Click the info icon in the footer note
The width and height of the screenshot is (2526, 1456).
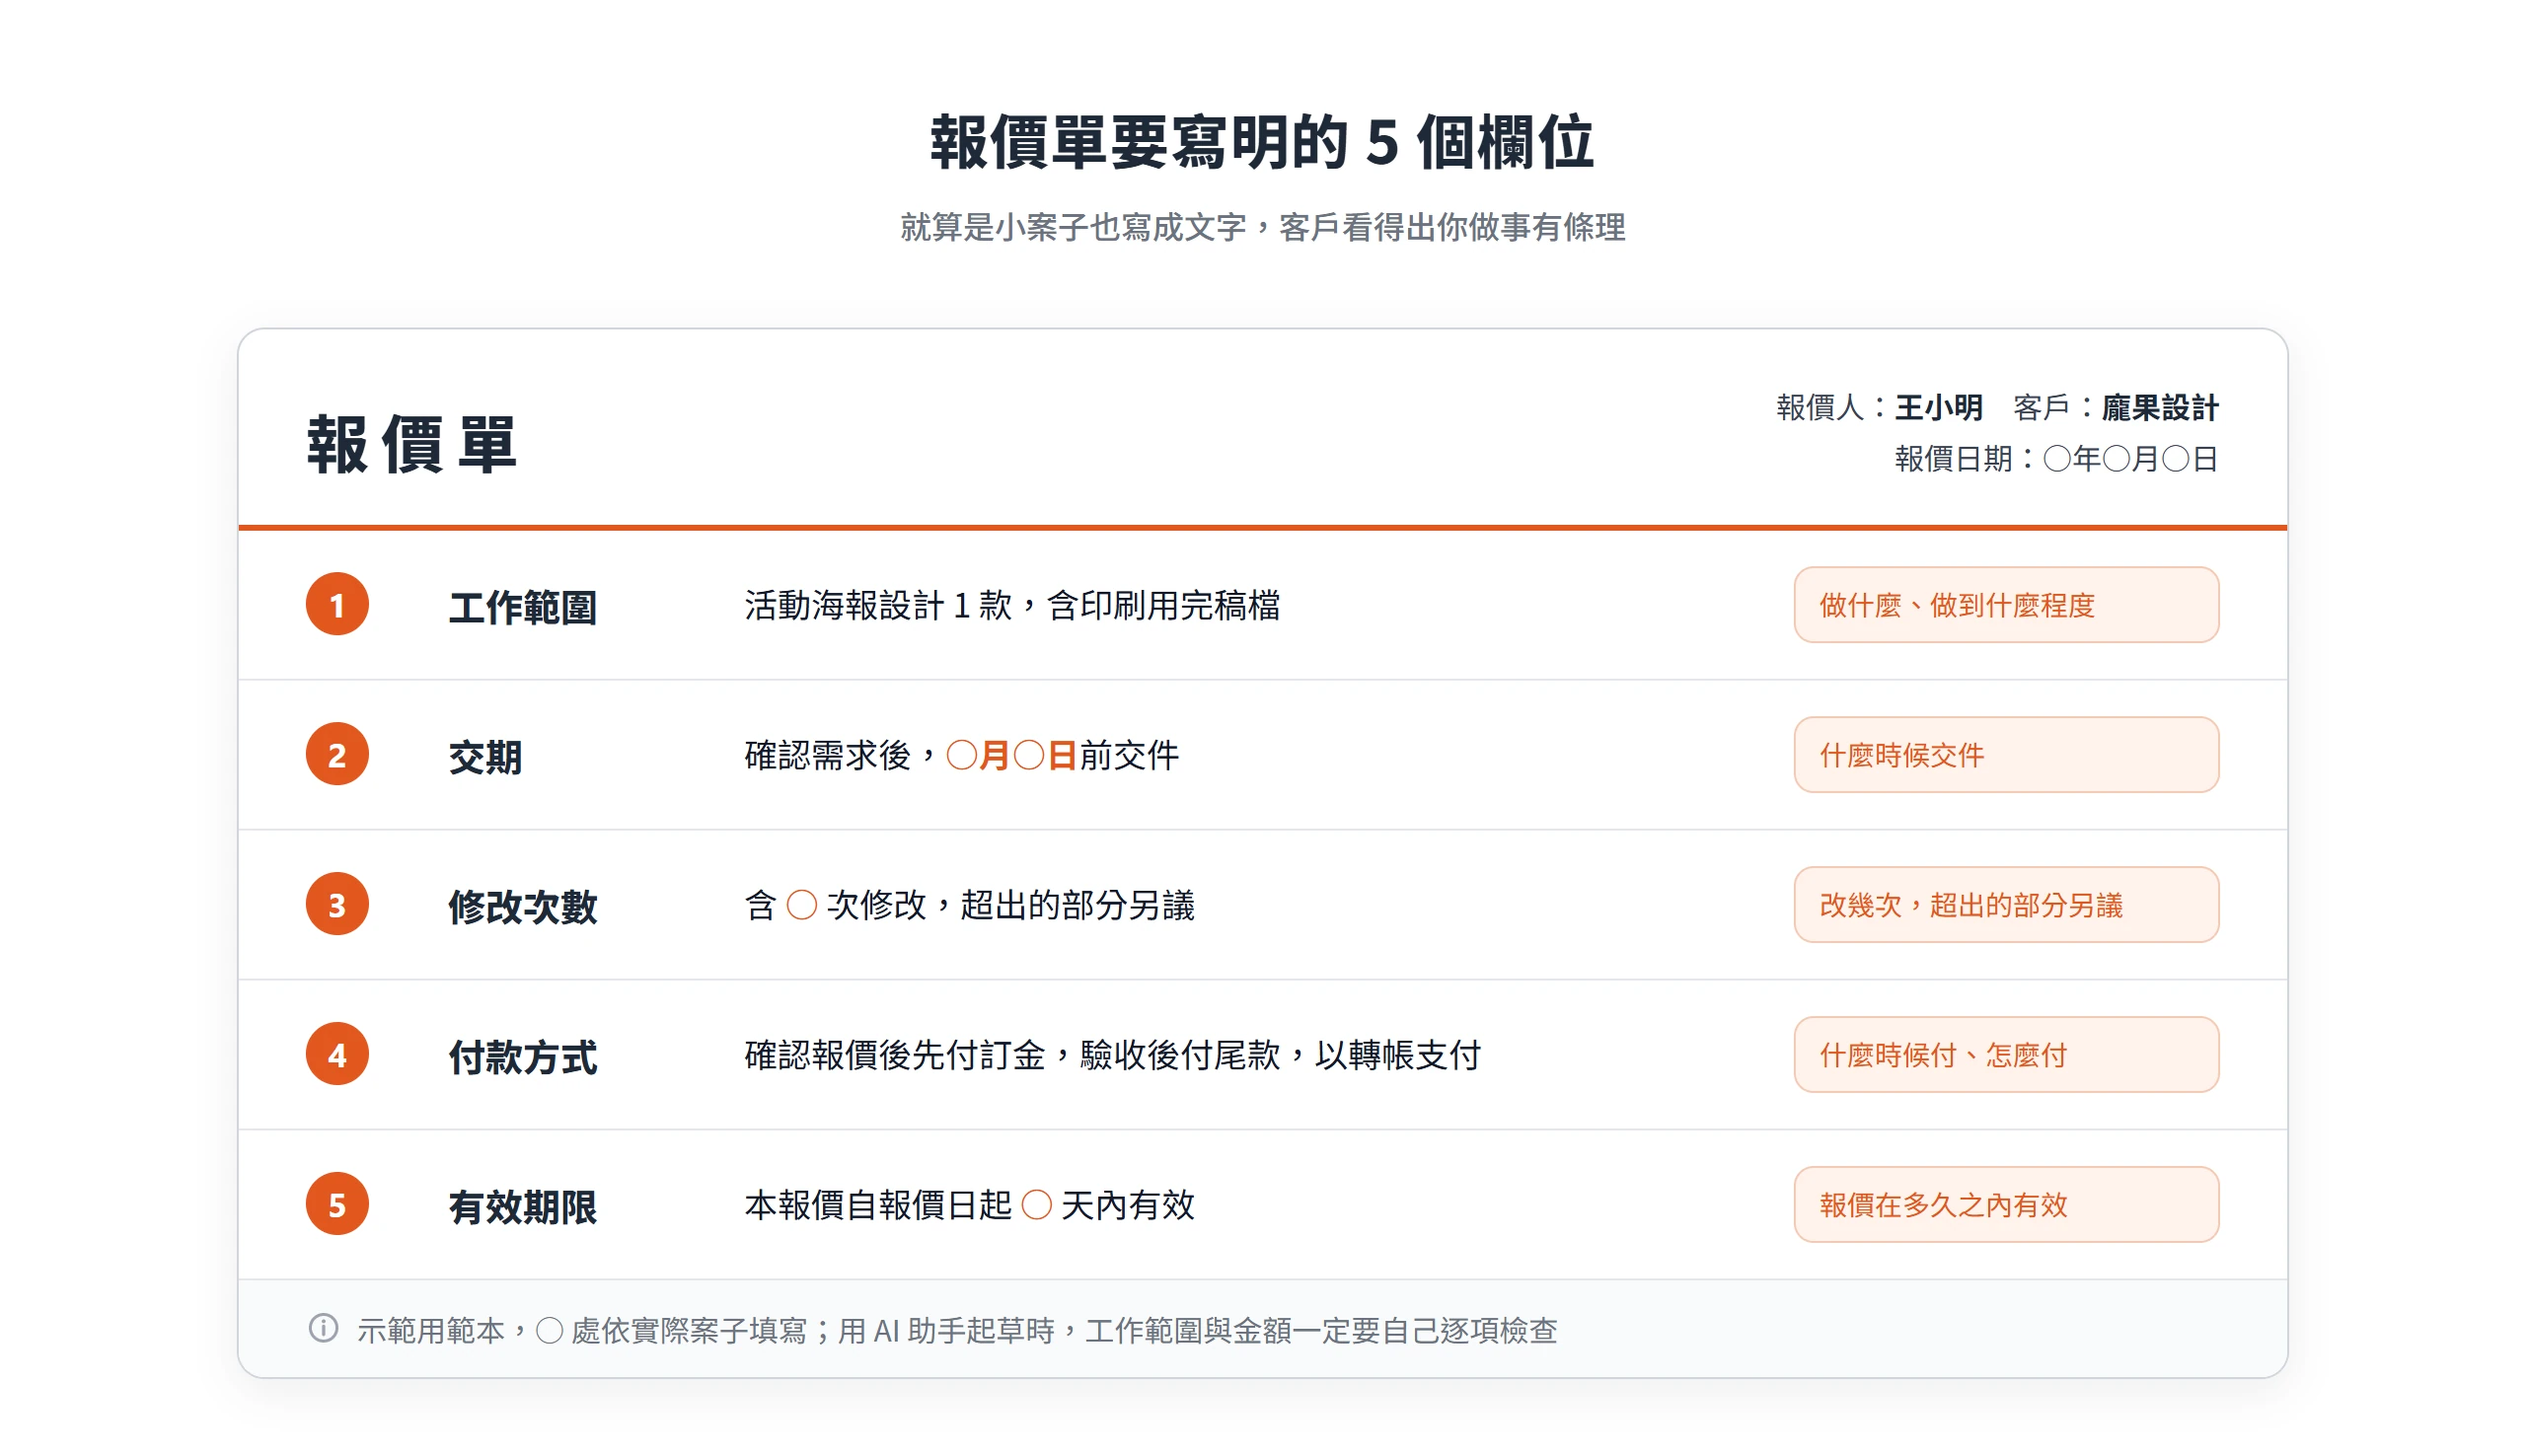(x=323, y=1328)
